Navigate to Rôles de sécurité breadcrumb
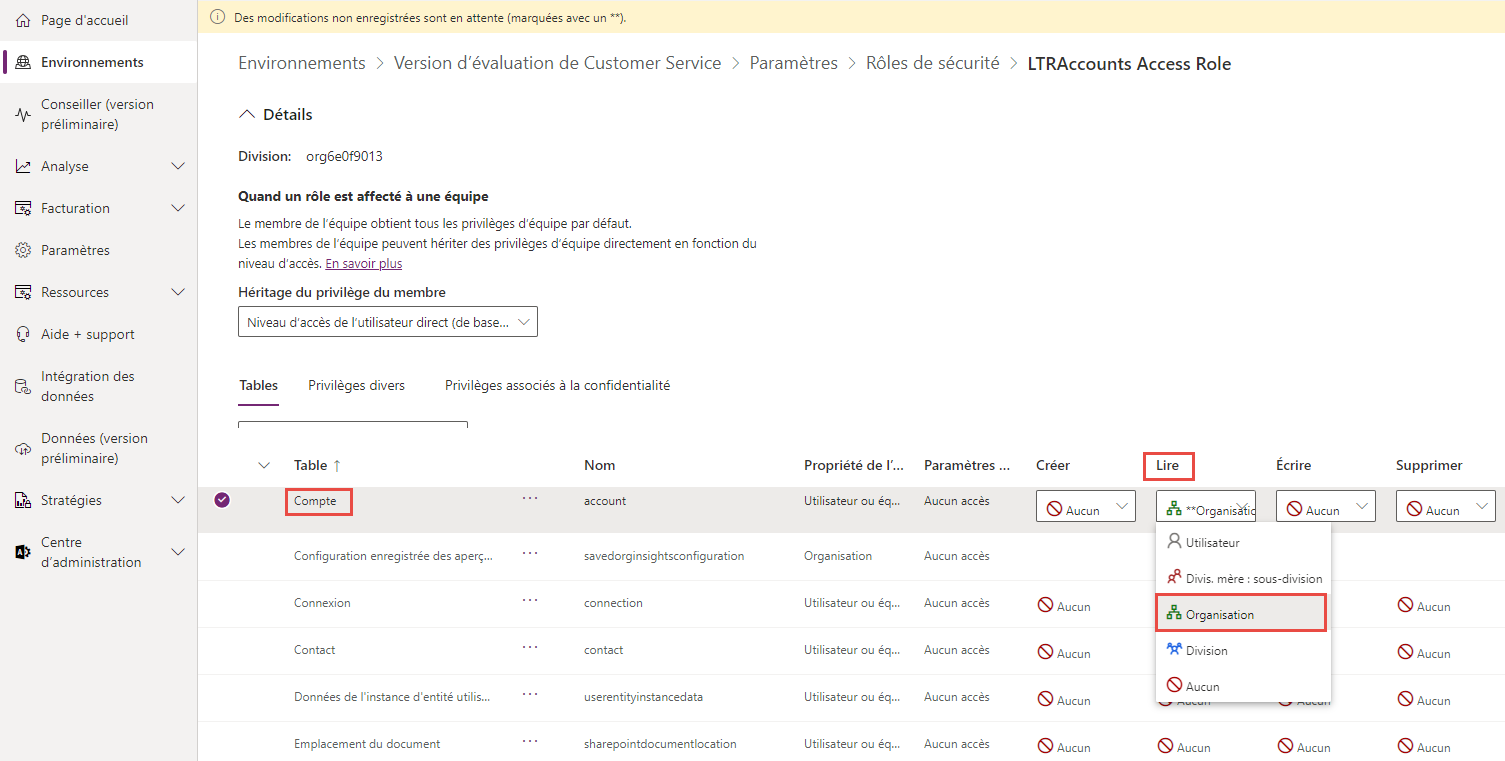Image resolution: width=1505 pixels, height=761 pixels. tap(933, 63)
